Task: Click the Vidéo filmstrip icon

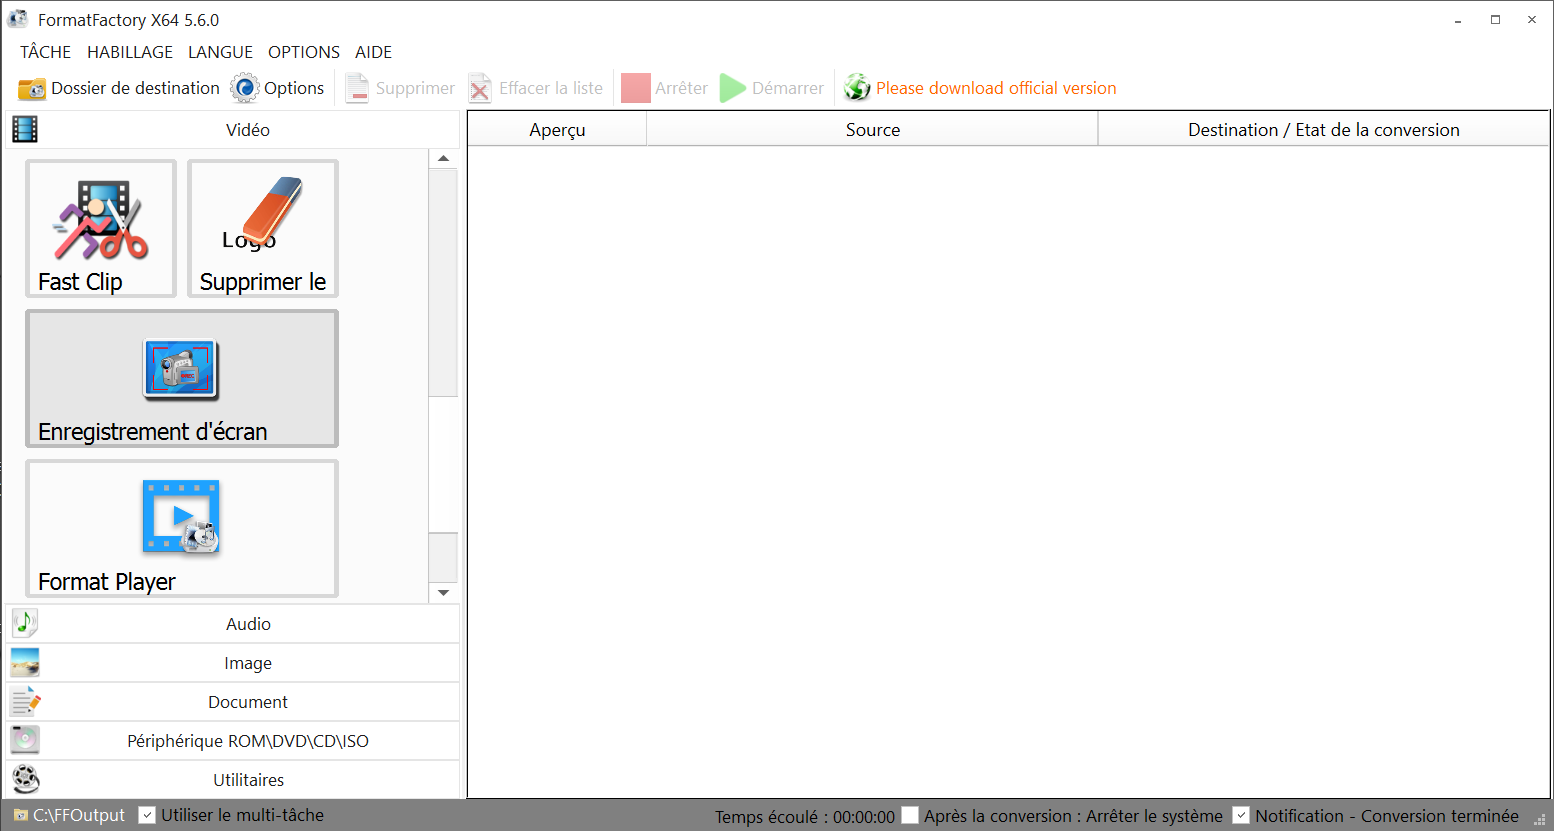Action: tap(25, 129)
